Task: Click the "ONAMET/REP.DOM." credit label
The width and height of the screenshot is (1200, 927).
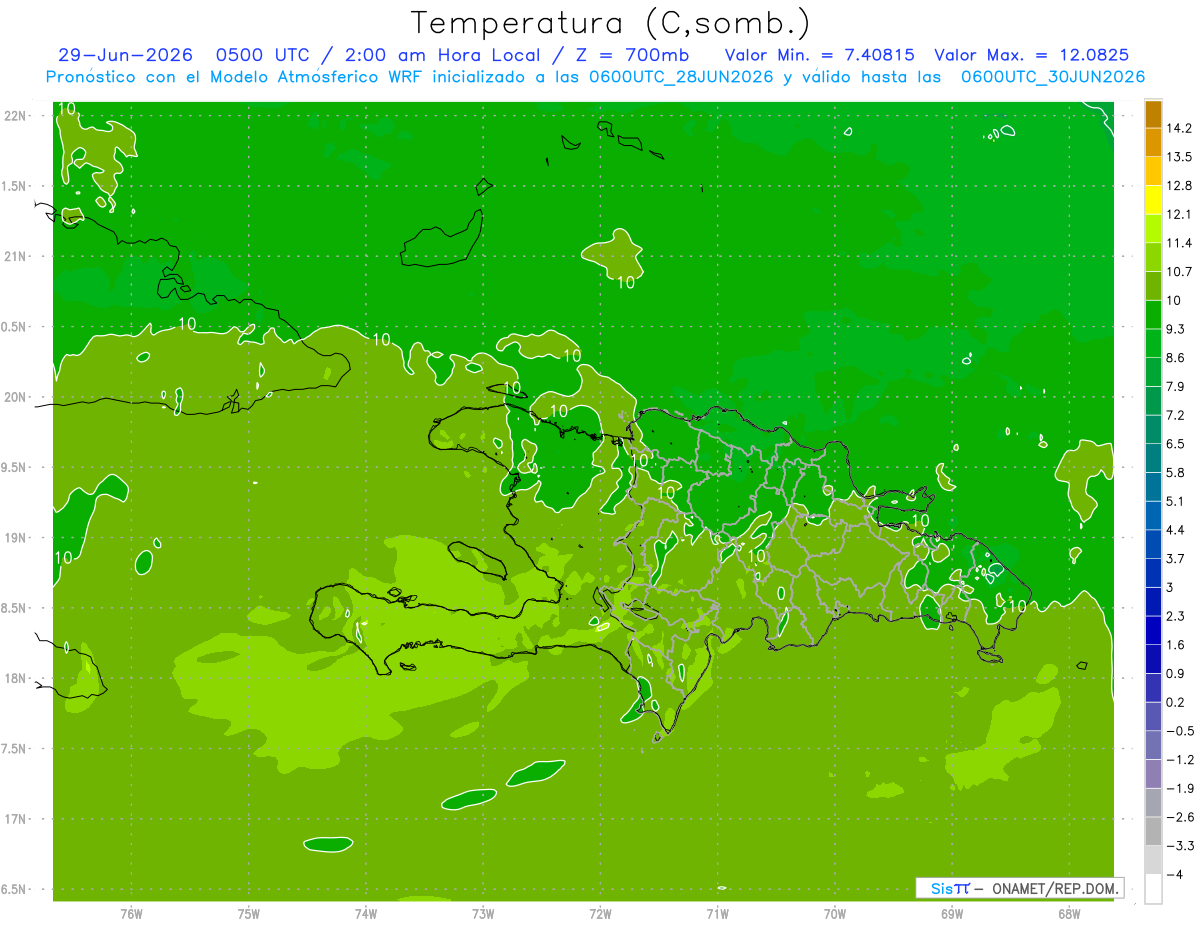Action: 1054,888
